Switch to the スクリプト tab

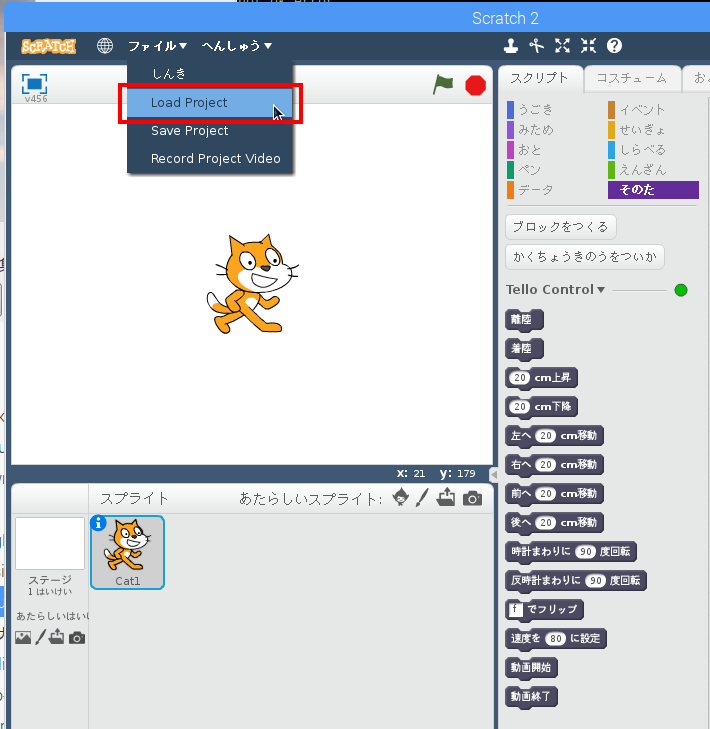point(539,78)
